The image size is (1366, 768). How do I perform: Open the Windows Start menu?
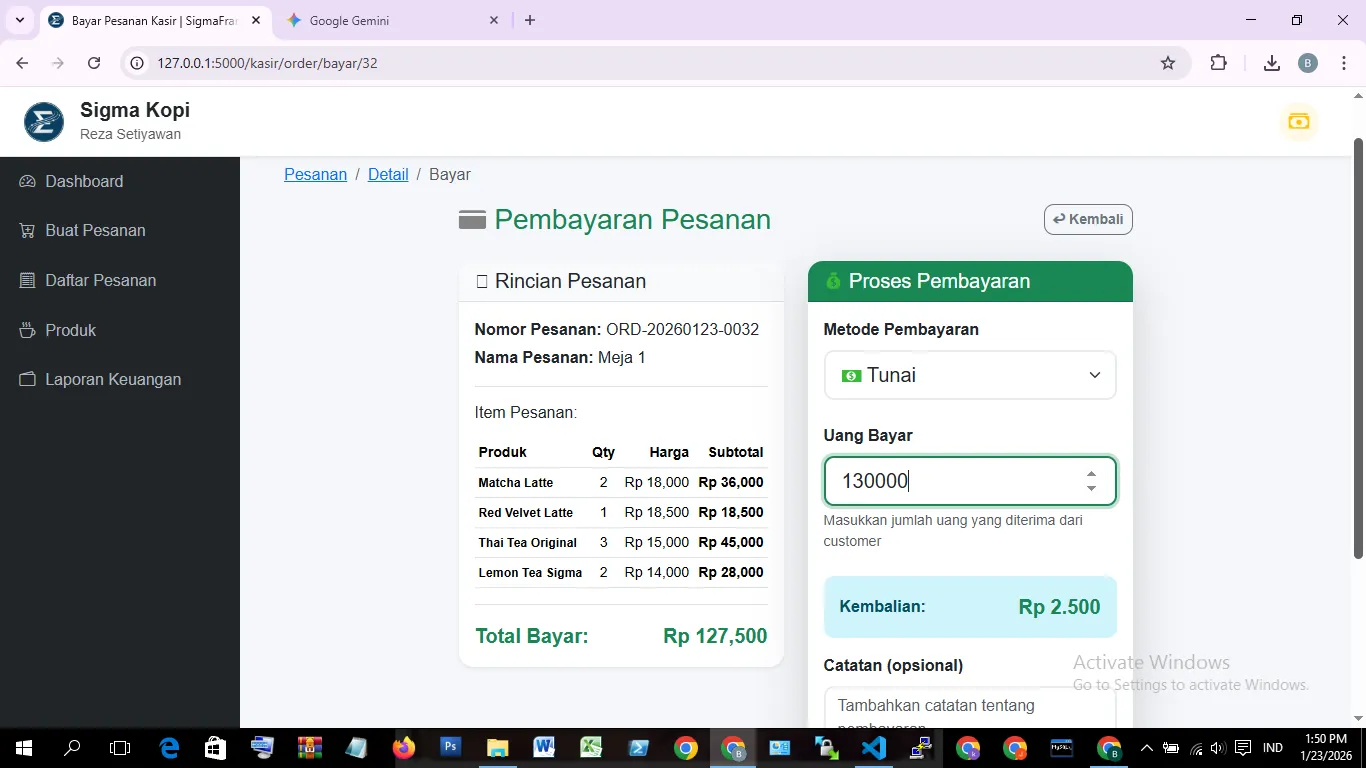23,748
